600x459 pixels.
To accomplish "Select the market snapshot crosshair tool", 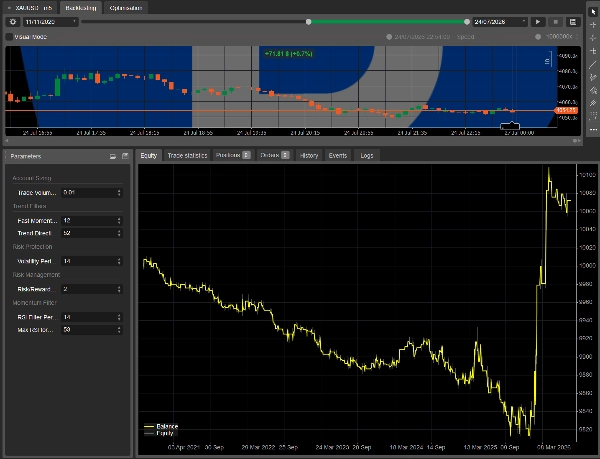I will pos(593,38).
